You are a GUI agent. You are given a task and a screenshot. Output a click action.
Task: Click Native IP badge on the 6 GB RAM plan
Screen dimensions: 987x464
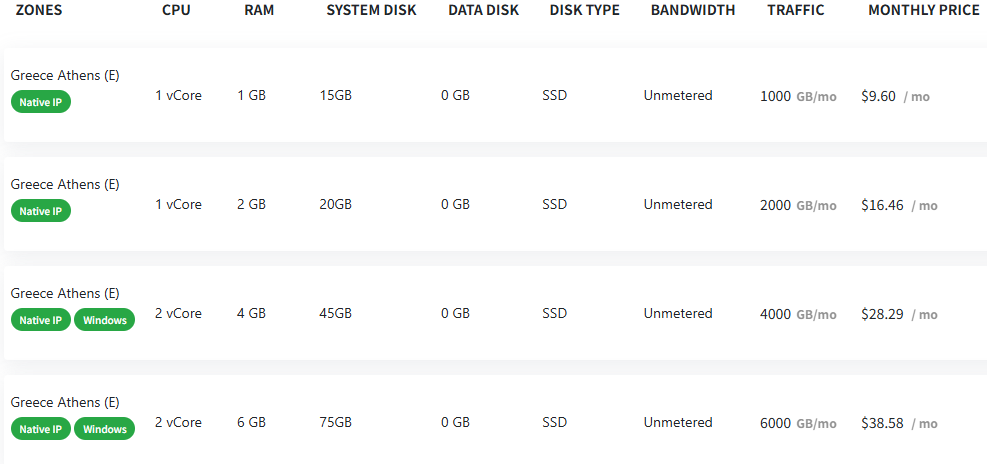pyautogui.click(x=41, y=429)
